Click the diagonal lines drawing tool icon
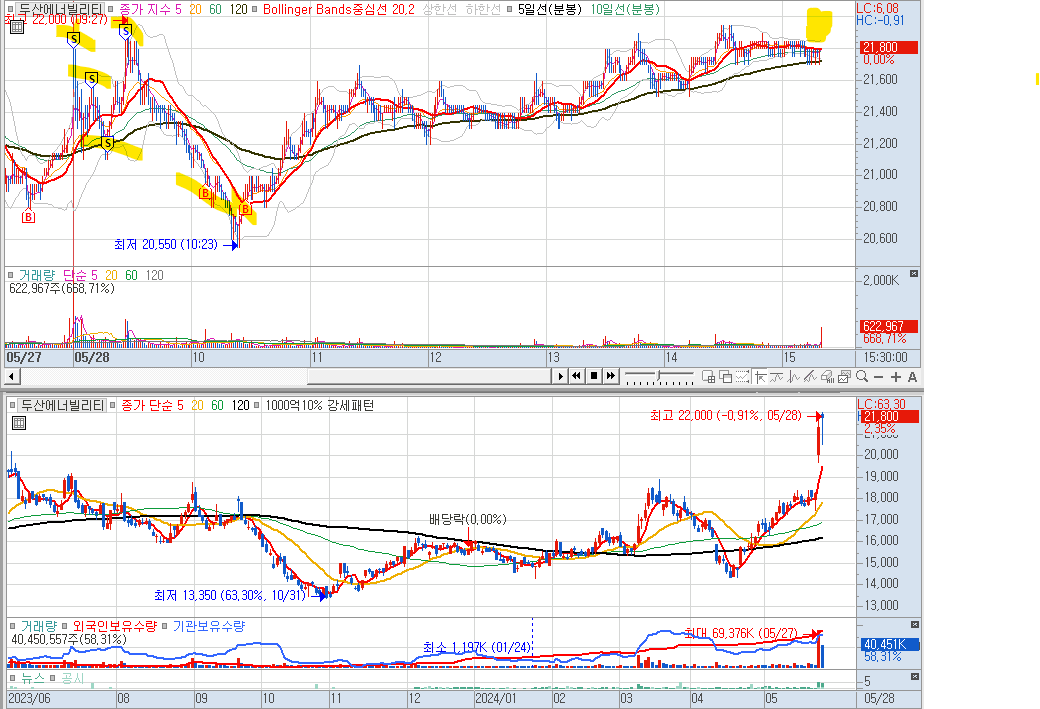The image size is (1040, 709). point(810,377)
